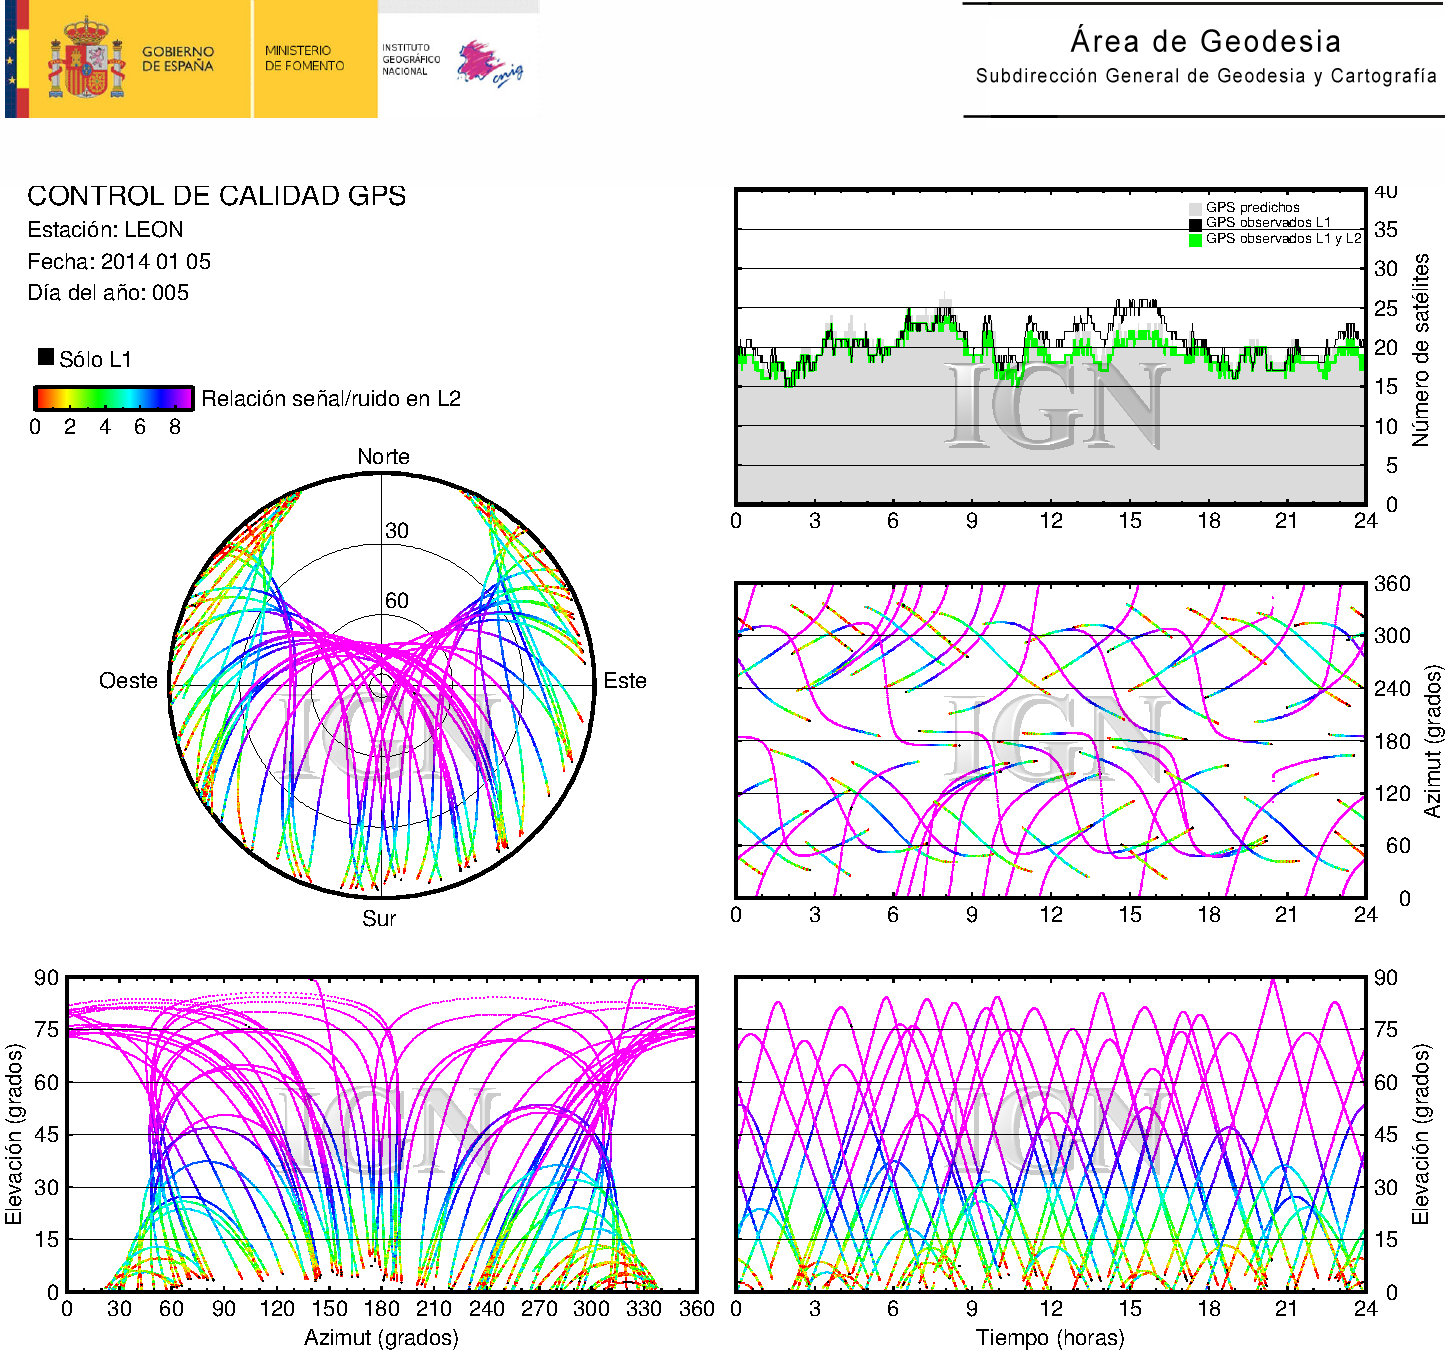Image resolution: width=1445 pixels, height=1350 pixels.
Task: Click the green GPS observados L1 y L2 legend marker
Action: (1195, 240)
